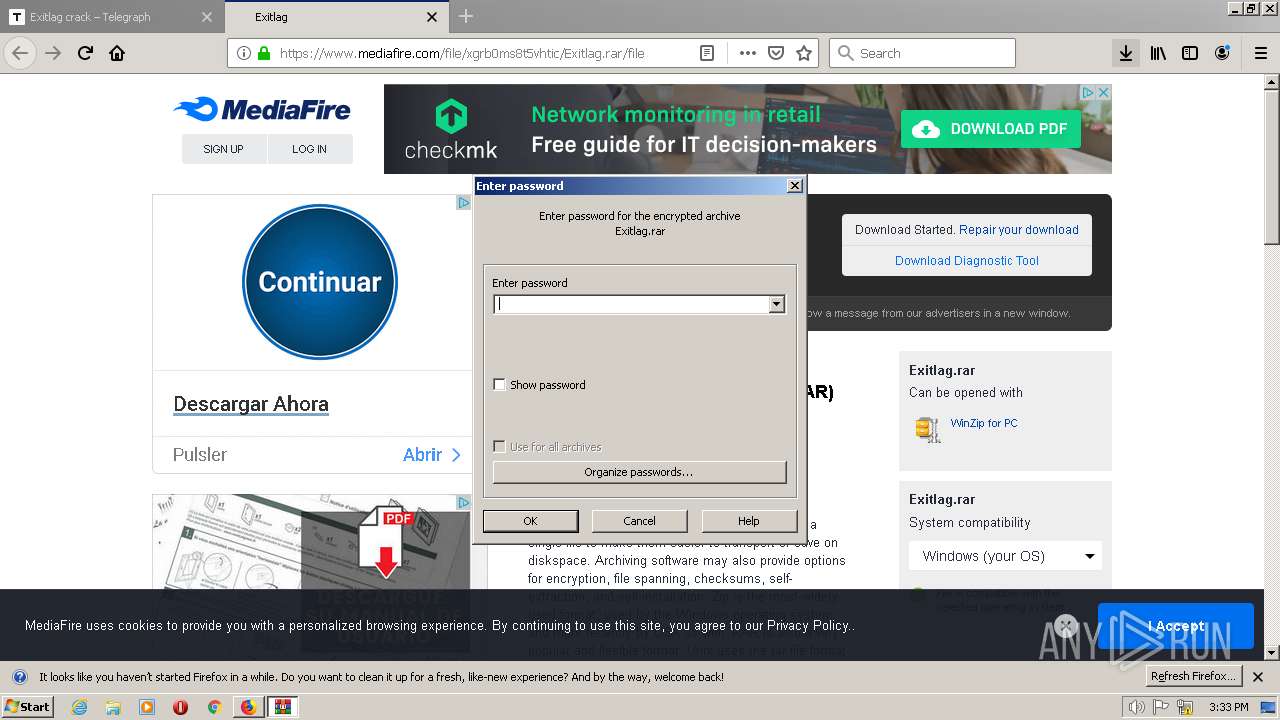Close the Exitlag crack Telegraph tab
The image size is (1280, 720).
[207, 17]
